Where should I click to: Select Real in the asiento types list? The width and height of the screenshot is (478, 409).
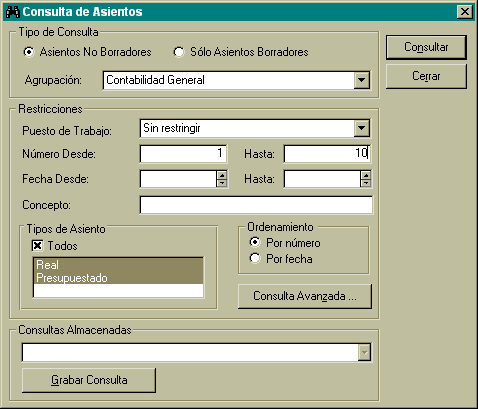(x=118, y=265)
